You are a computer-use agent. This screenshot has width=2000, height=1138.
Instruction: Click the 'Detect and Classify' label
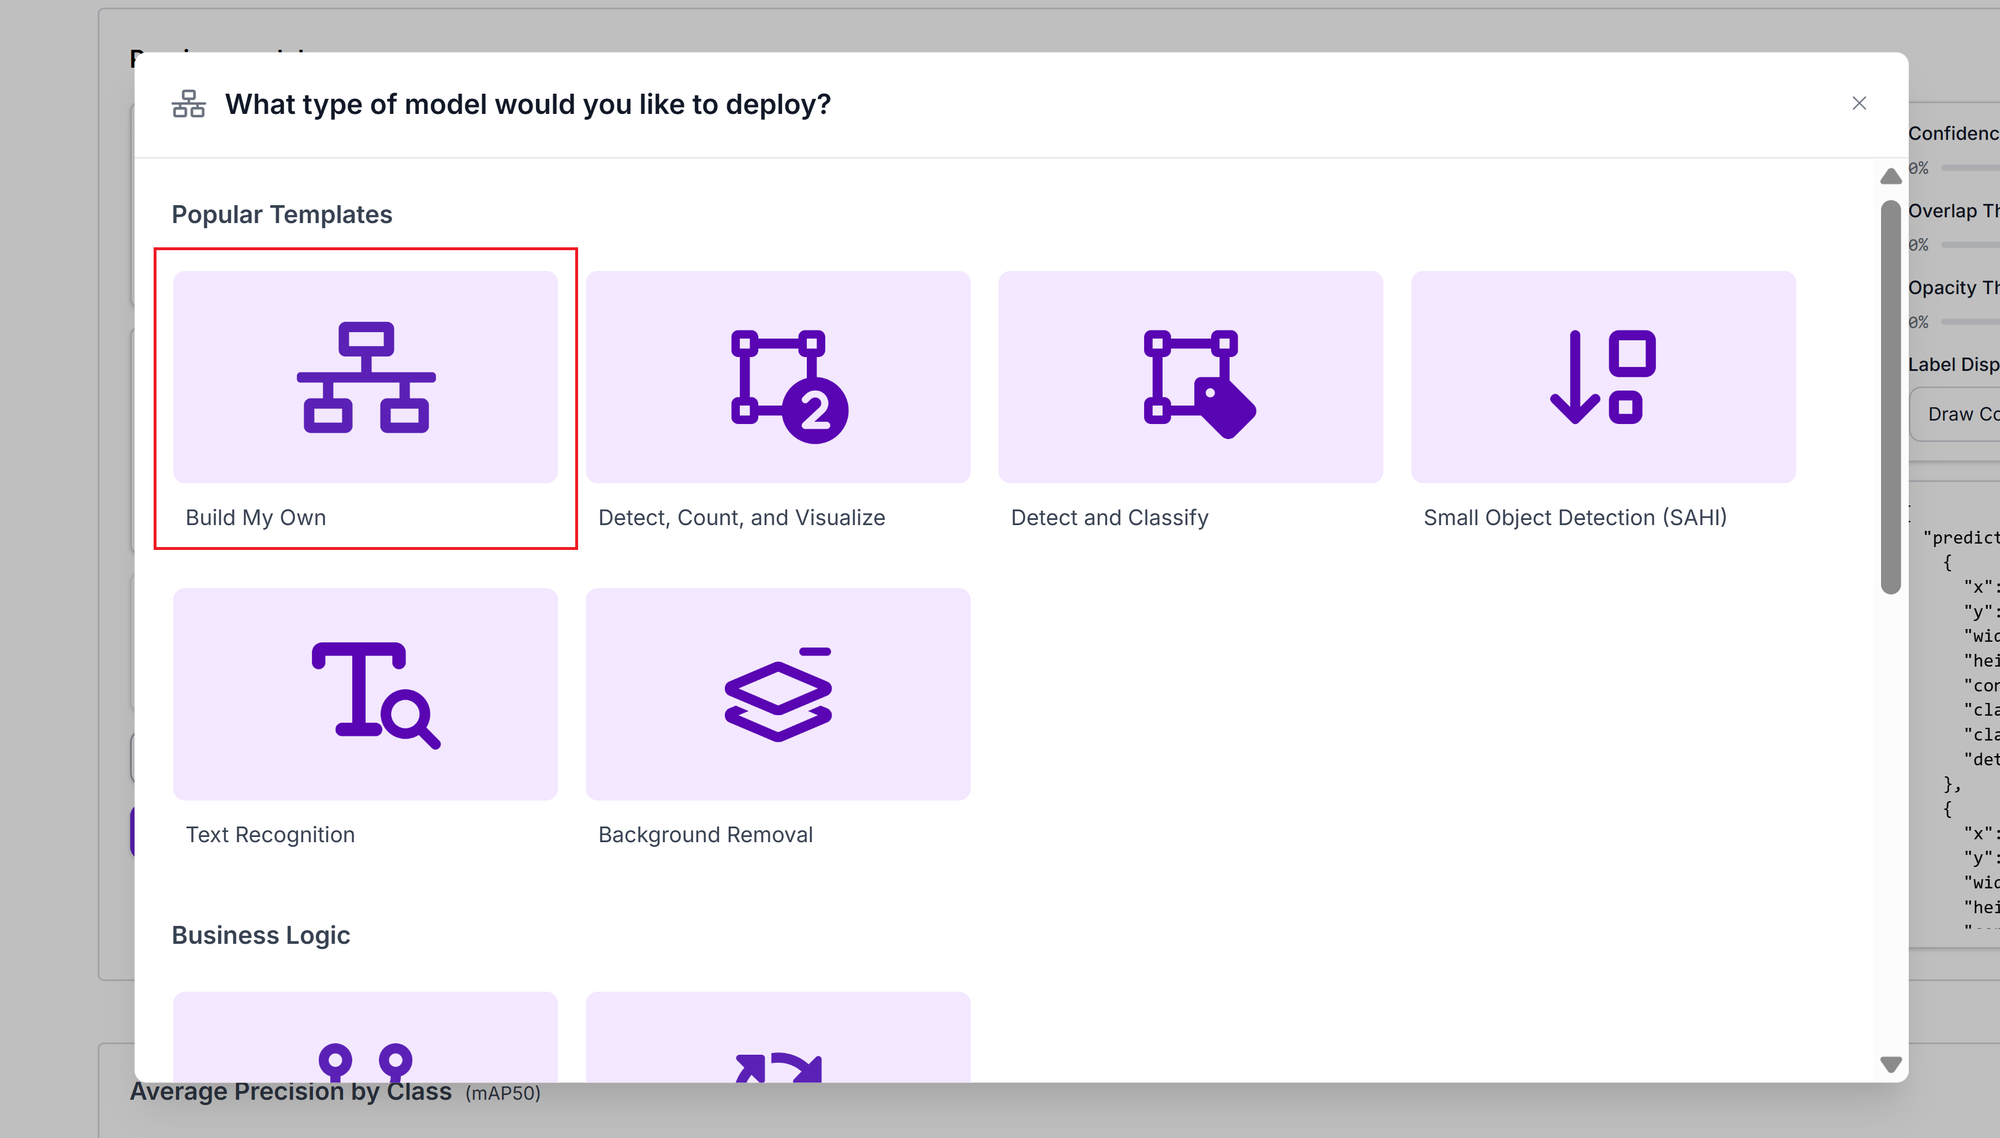(x=1109, y=517)
